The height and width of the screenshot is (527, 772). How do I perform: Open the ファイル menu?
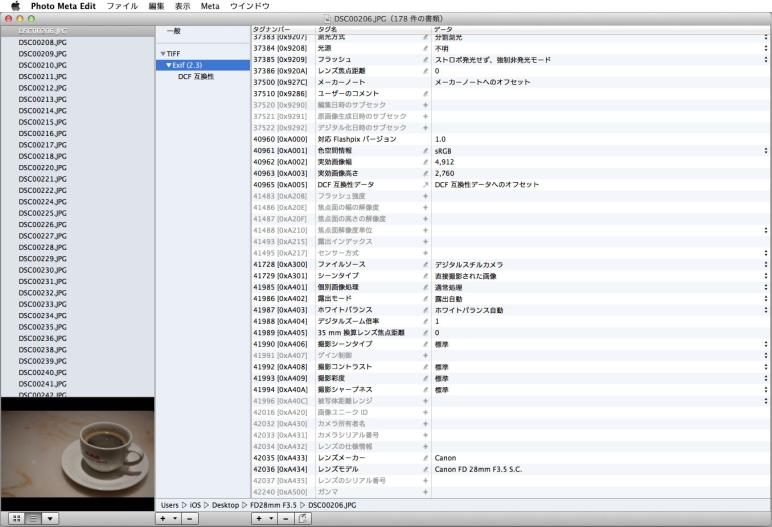click(x=122, y=6)
